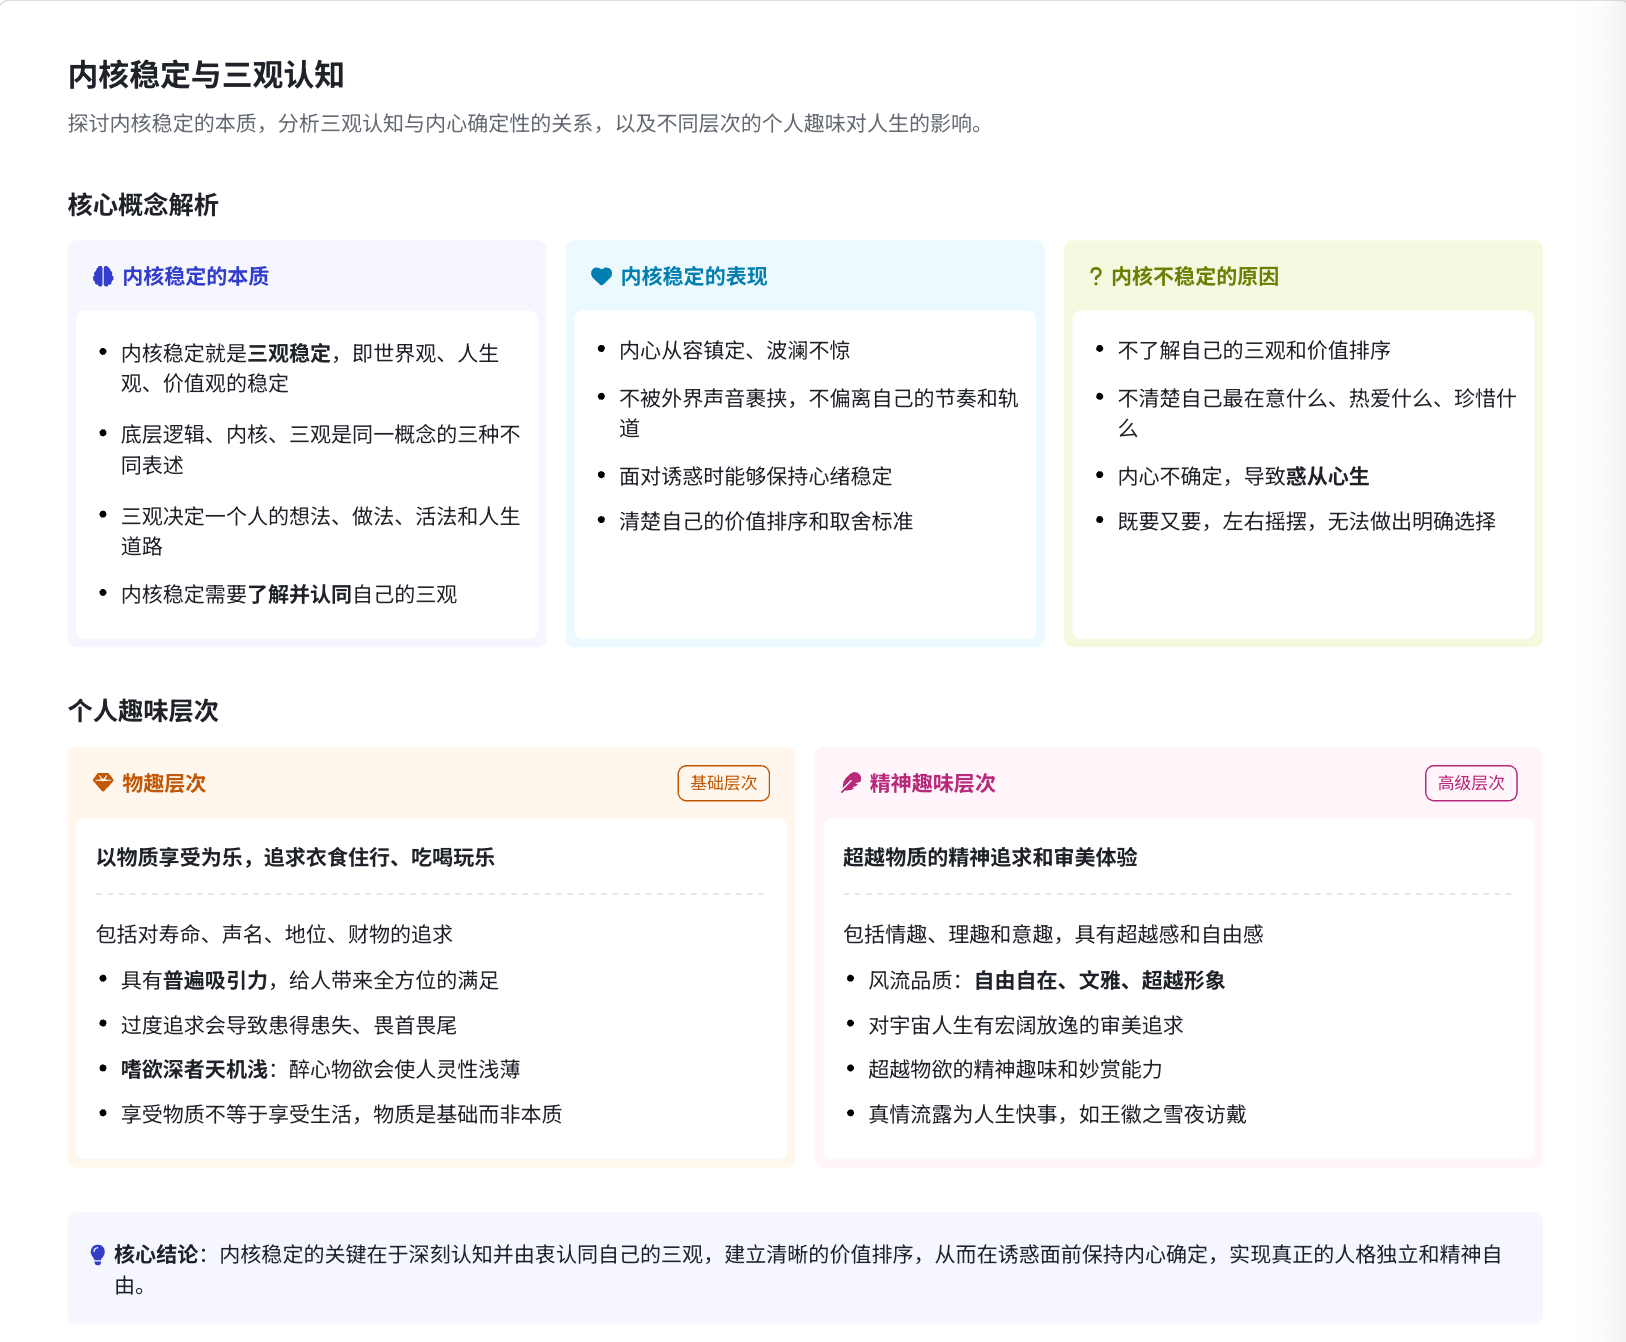Click the gem icon beside 物趣层次
The height and width of the screenshot is (1342, 1626).
[x=103, y=783]
